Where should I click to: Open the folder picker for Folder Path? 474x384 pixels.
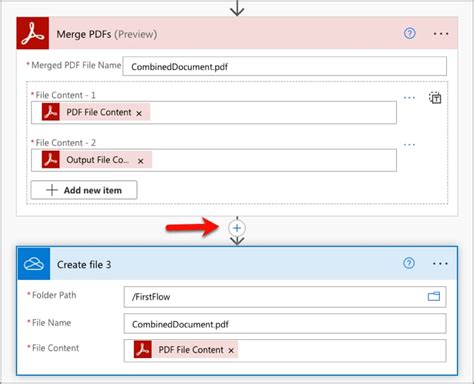click(x=434, y=296)
